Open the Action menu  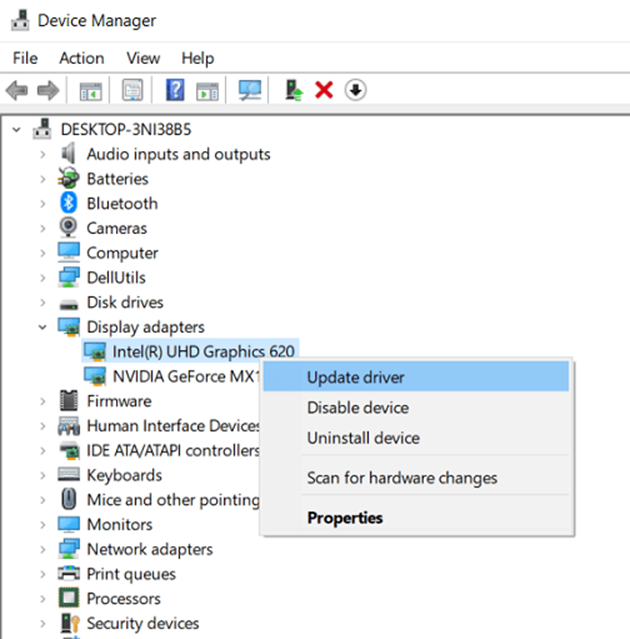tap(81, 58)
